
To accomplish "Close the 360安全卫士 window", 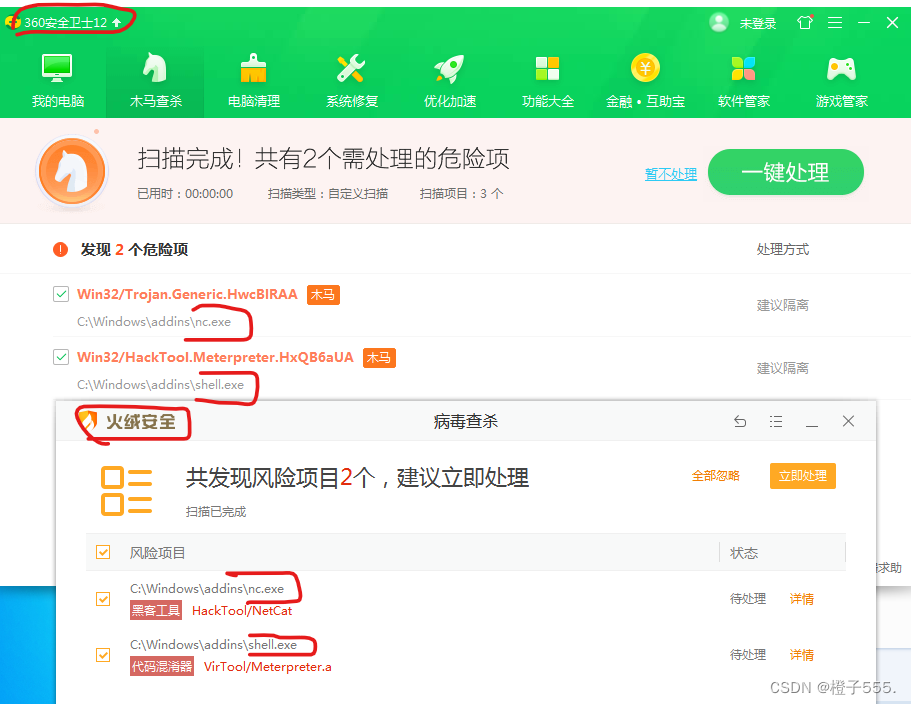I will [x=892, y=23].
